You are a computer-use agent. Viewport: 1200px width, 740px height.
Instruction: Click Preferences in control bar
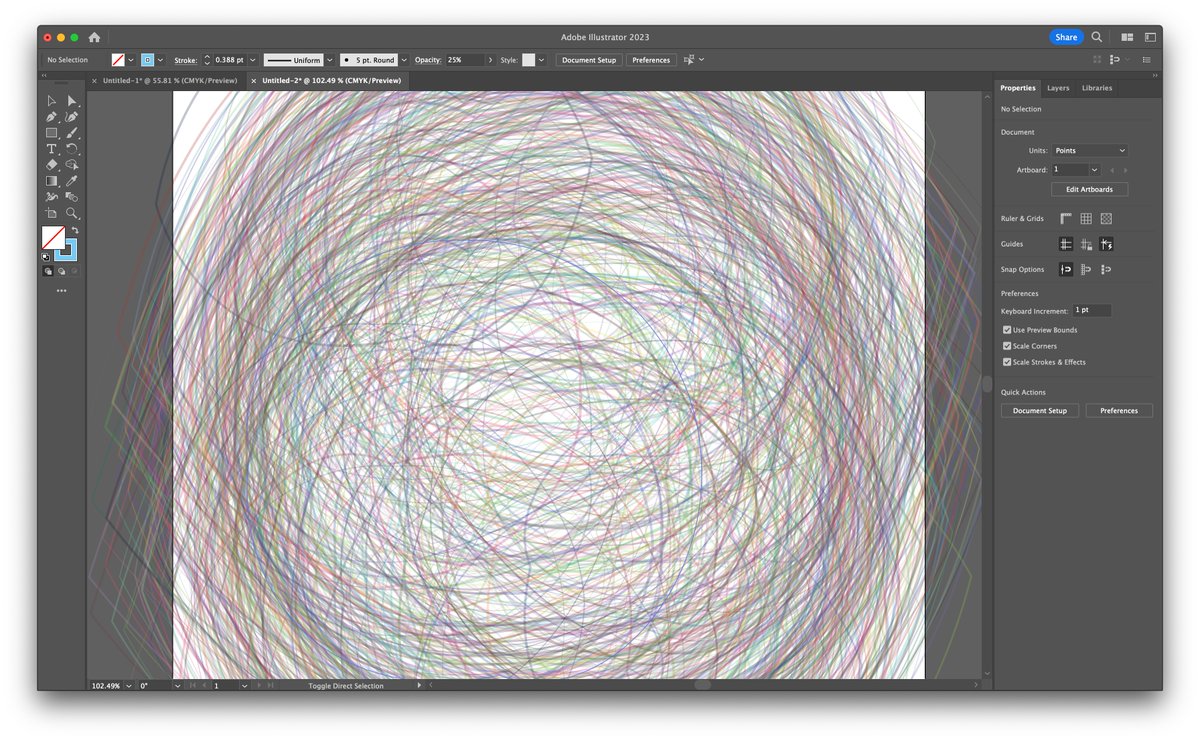pos(651,60)
